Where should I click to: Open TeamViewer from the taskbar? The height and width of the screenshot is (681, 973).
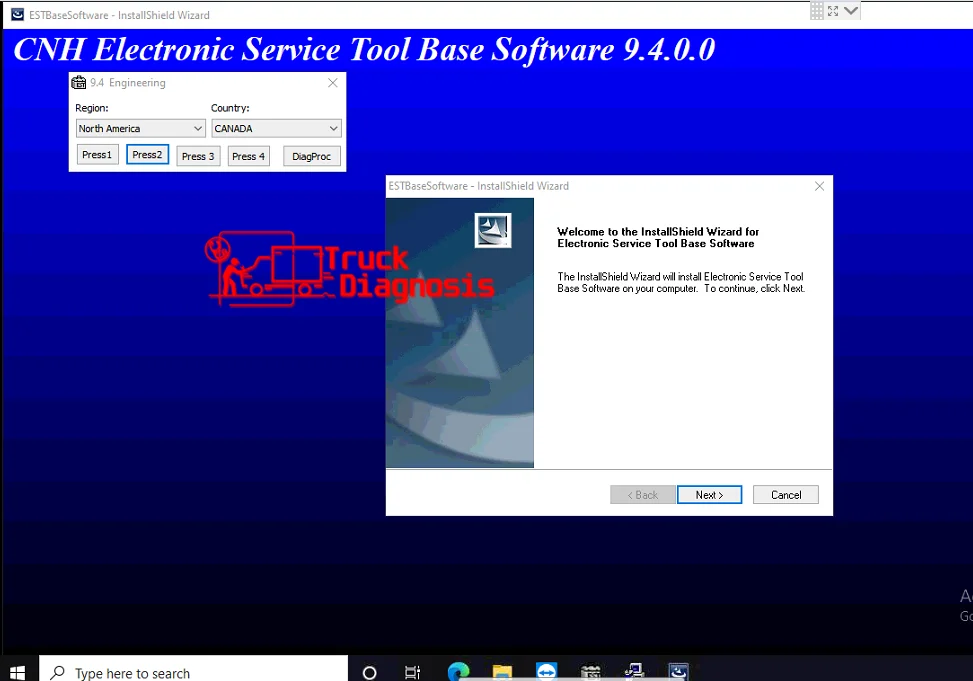click(546, 672)
